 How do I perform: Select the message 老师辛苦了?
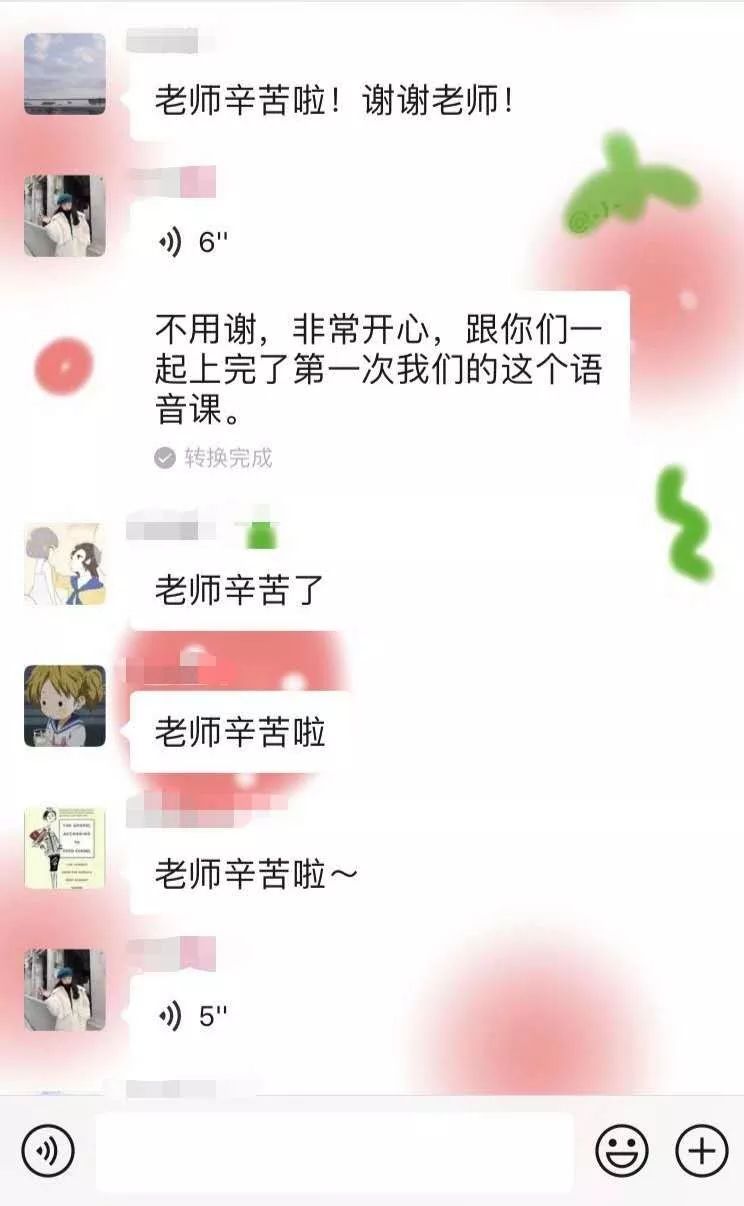(x=240, y=590)
